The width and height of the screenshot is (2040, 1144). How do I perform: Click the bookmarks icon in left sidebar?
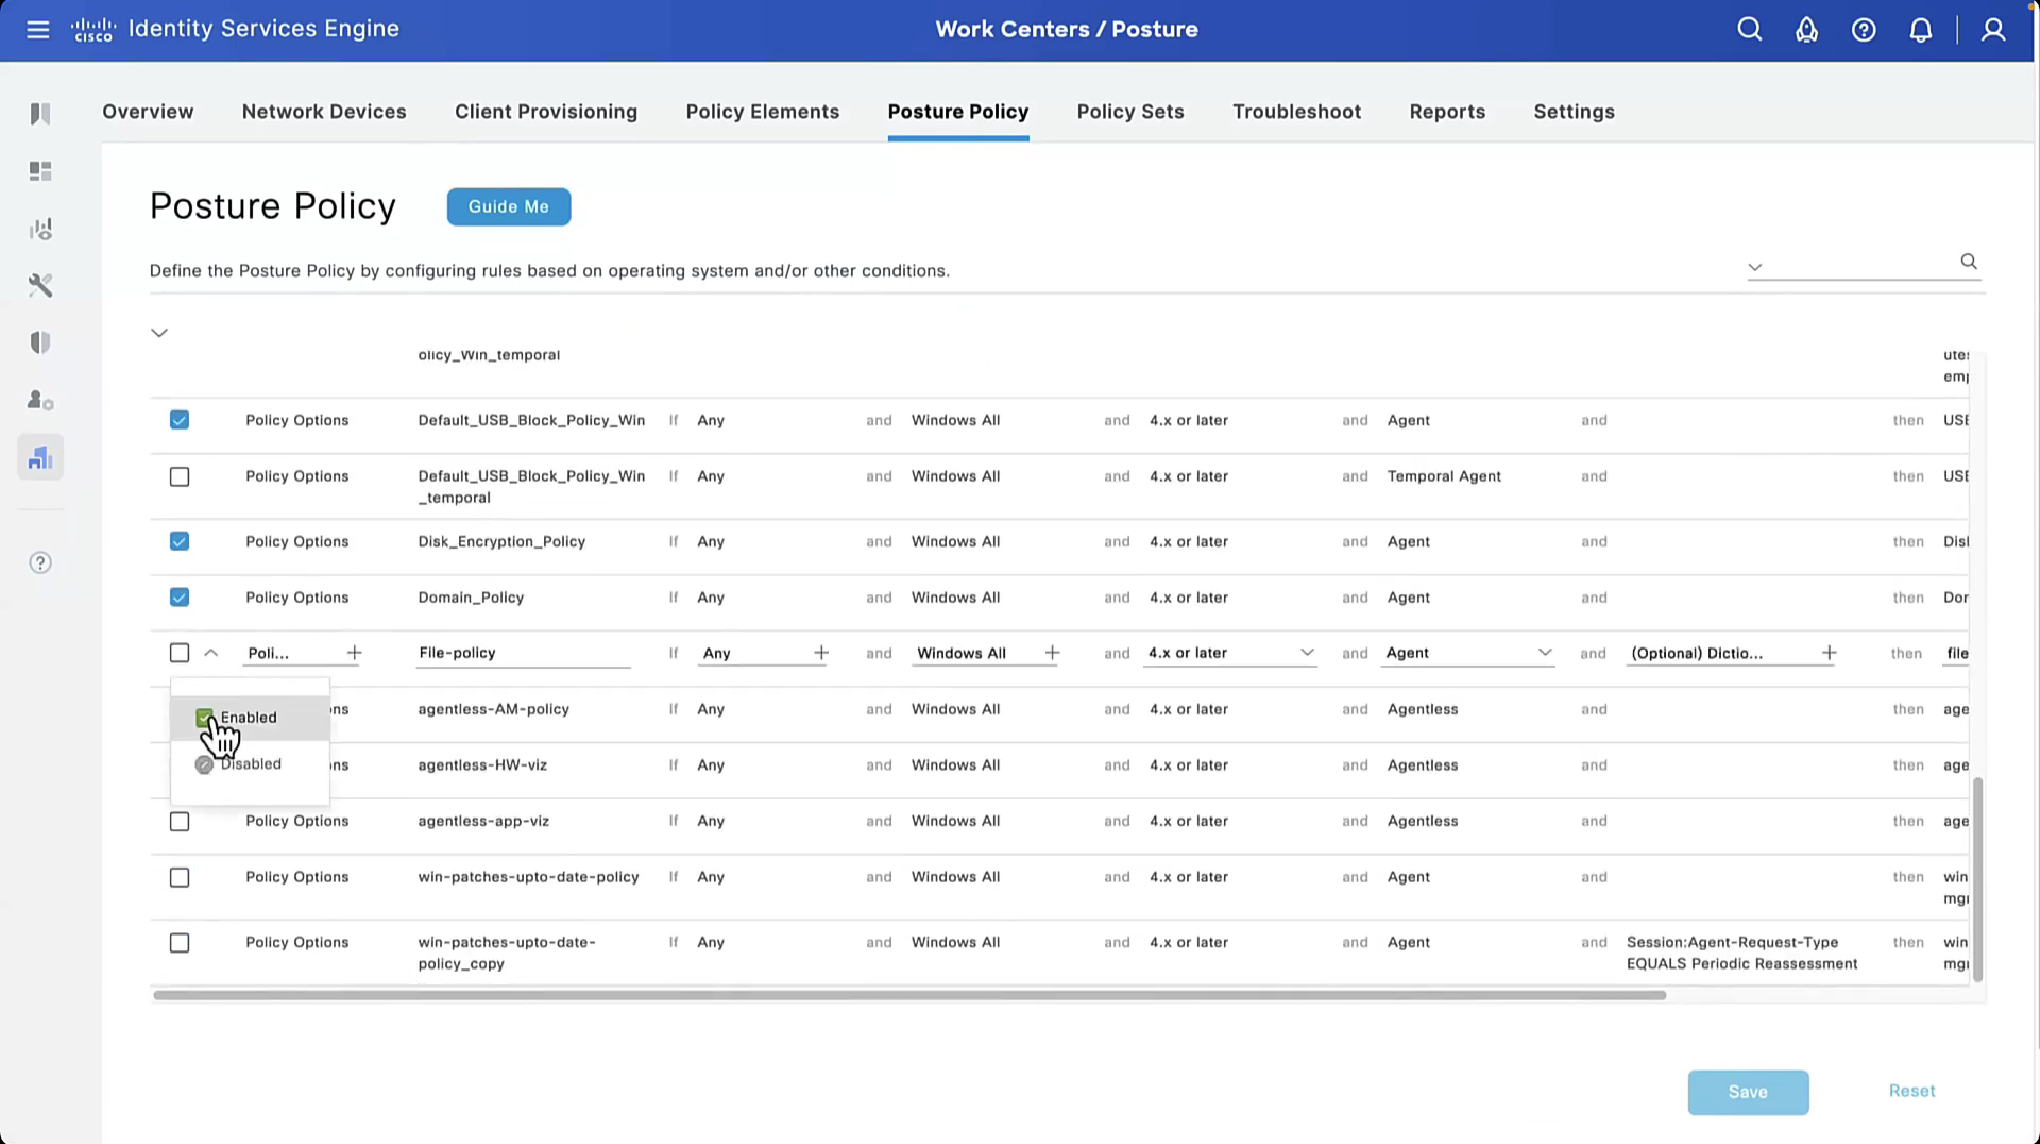[x=40, y=113]
